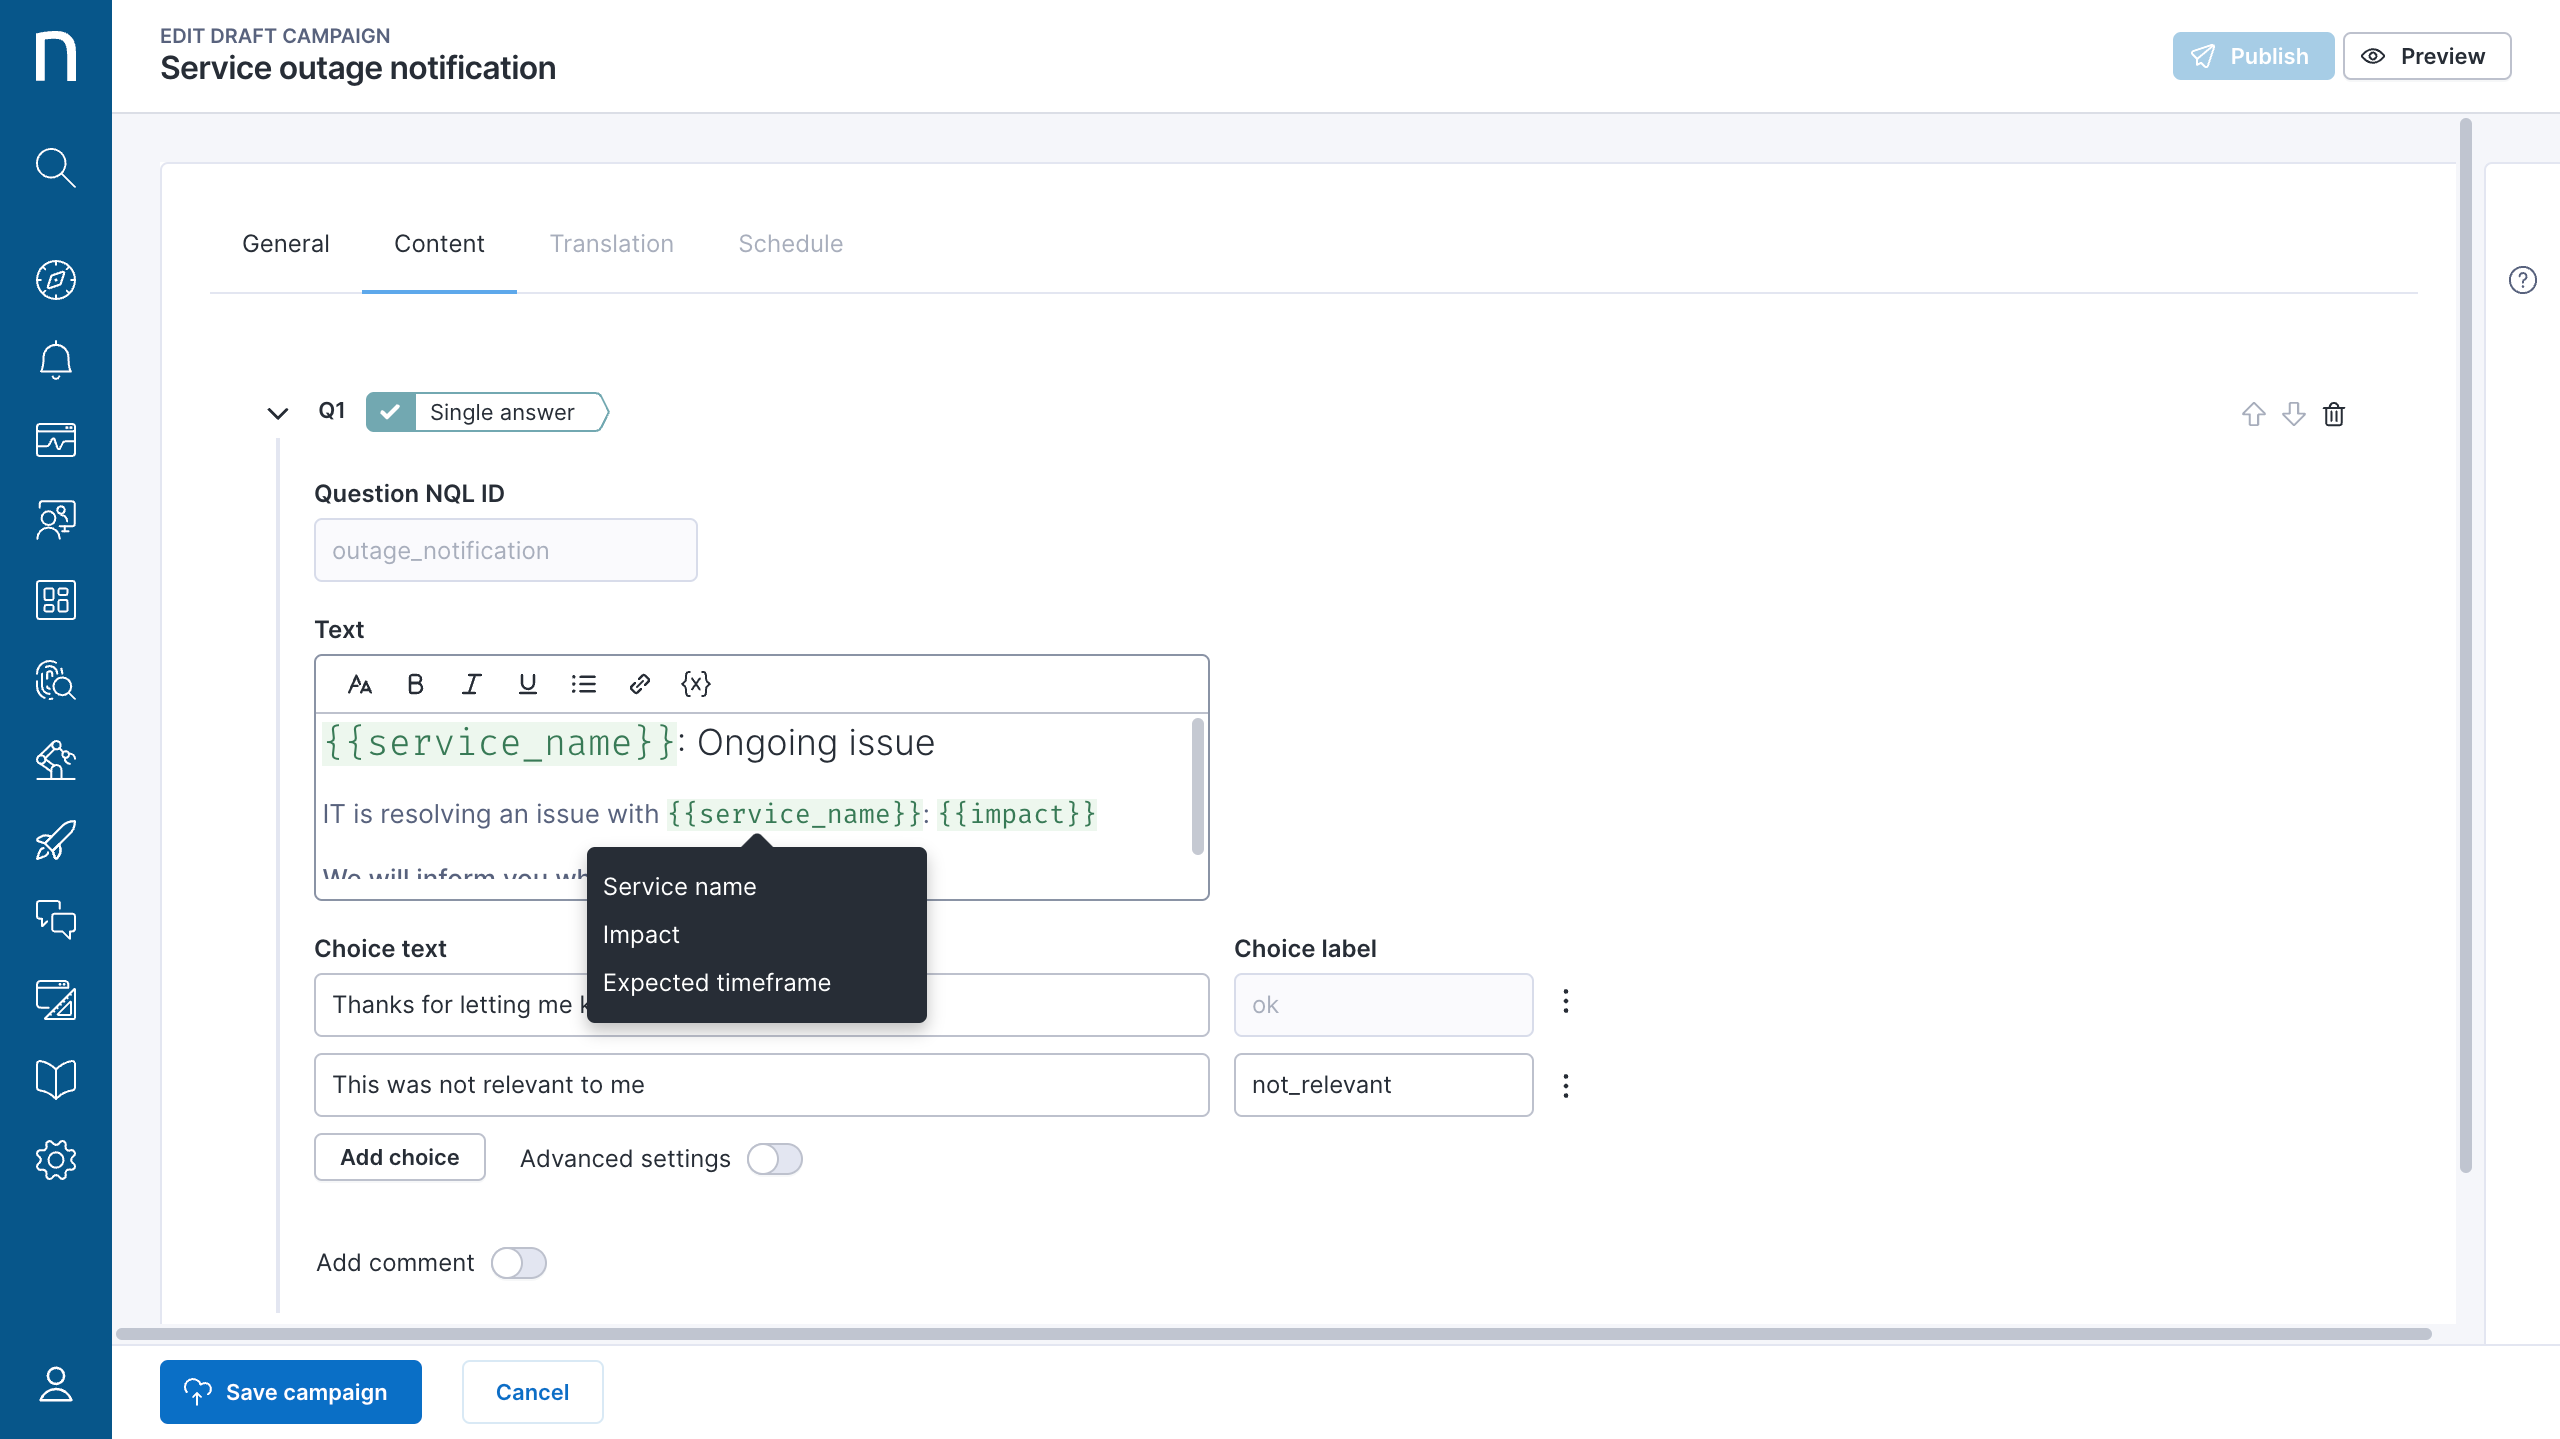2560x1439 pixels.
Task: Open the alerts bell in sidebar
Action: (56, 360)
